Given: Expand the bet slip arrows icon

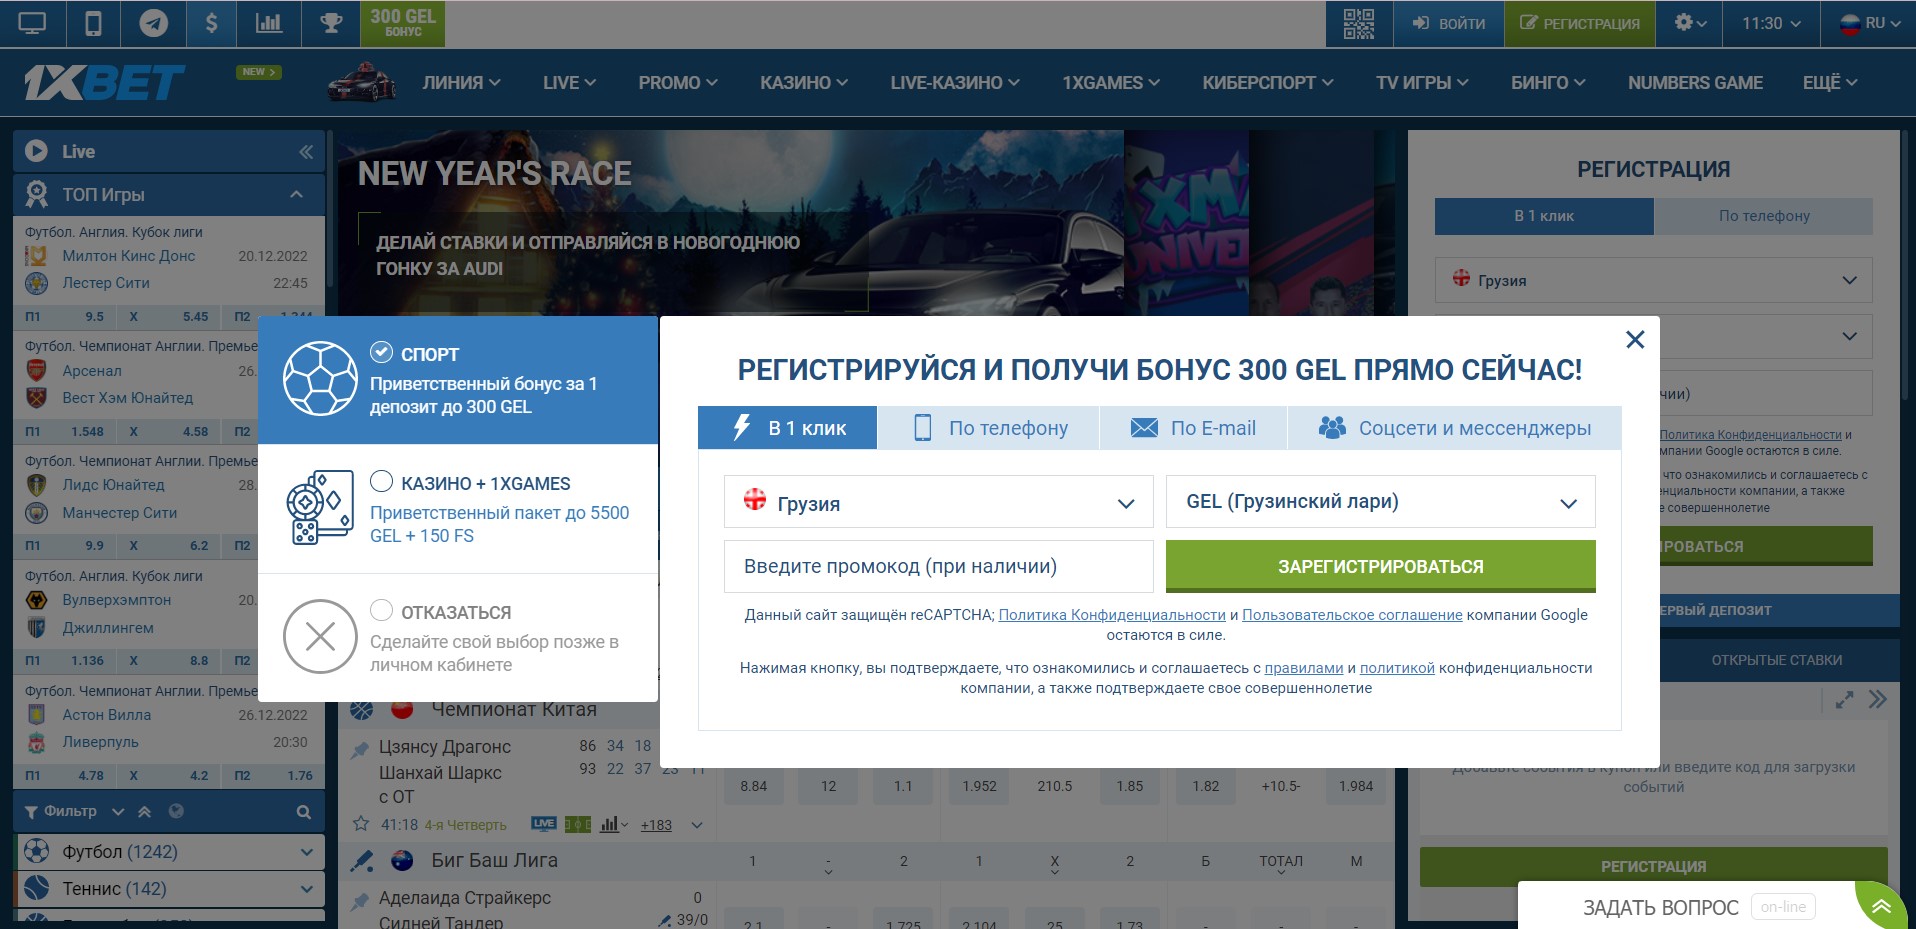Looking at the screenshot, I should (1845, 700).
